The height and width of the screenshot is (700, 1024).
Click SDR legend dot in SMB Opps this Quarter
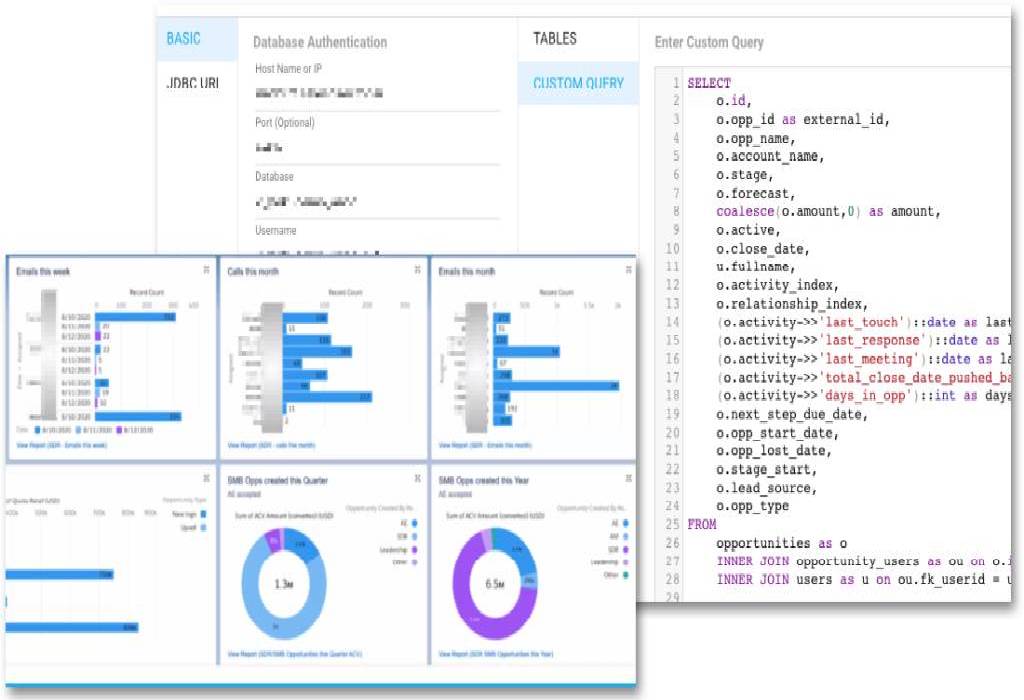tap(414, 537)
